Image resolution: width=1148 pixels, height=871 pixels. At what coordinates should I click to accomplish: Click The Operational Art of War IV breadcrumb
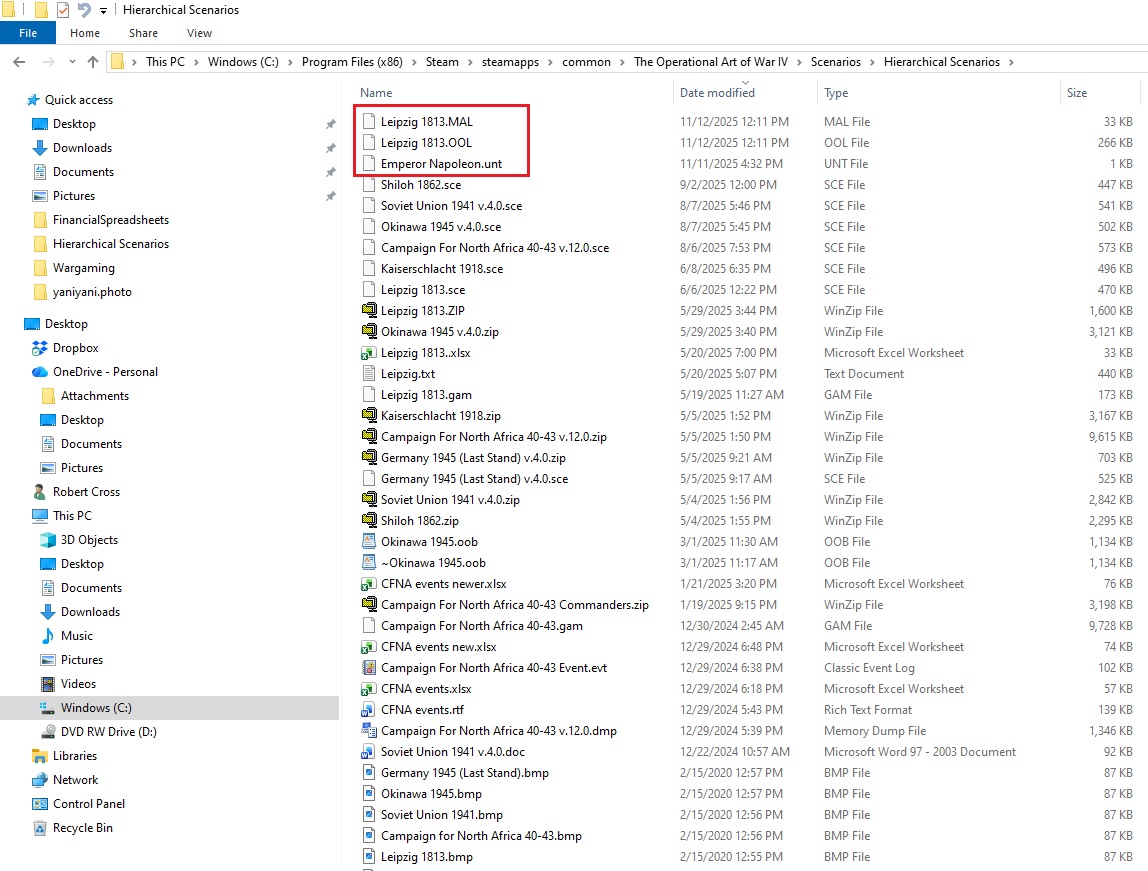(711, 62)
